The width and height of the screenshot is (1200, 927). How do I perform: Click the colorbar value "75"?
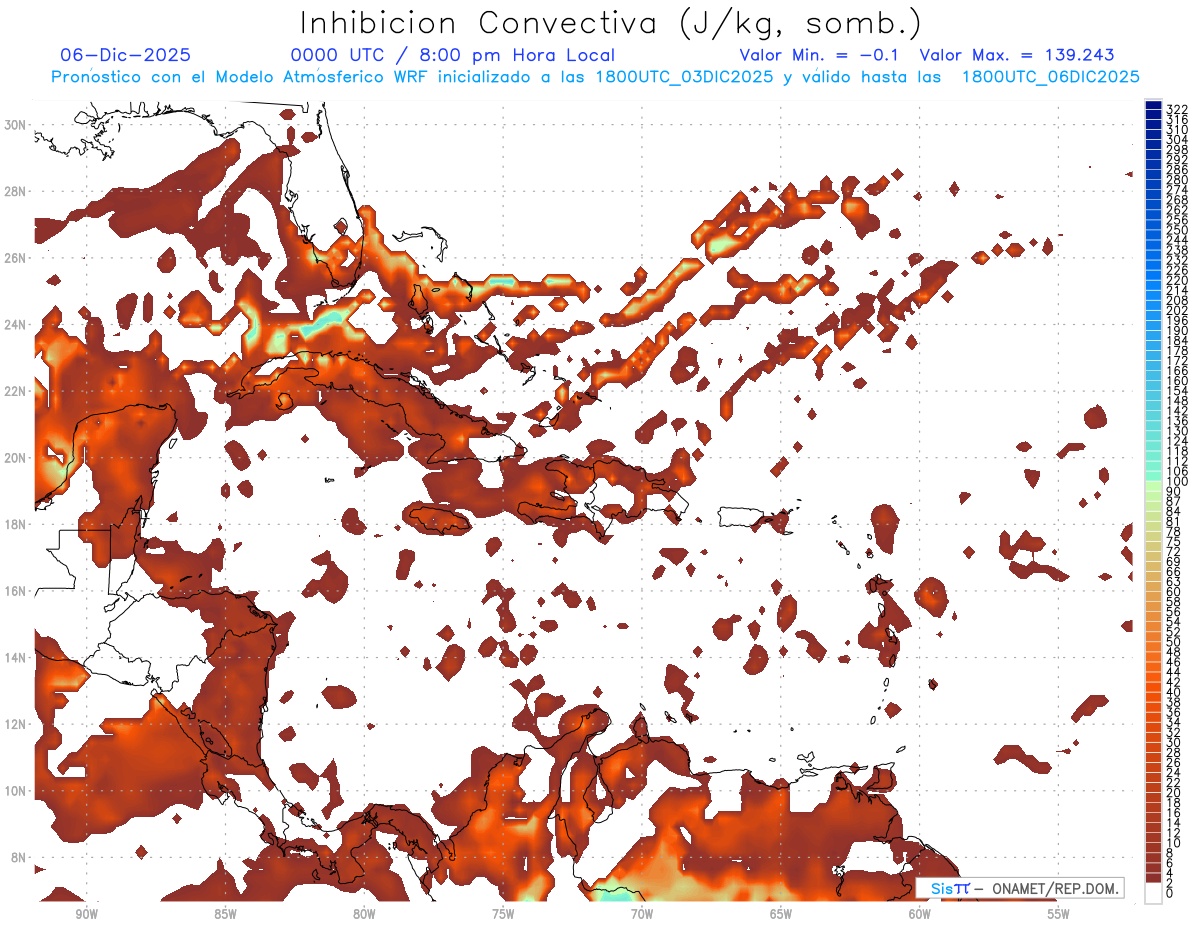coord(1173,542)
